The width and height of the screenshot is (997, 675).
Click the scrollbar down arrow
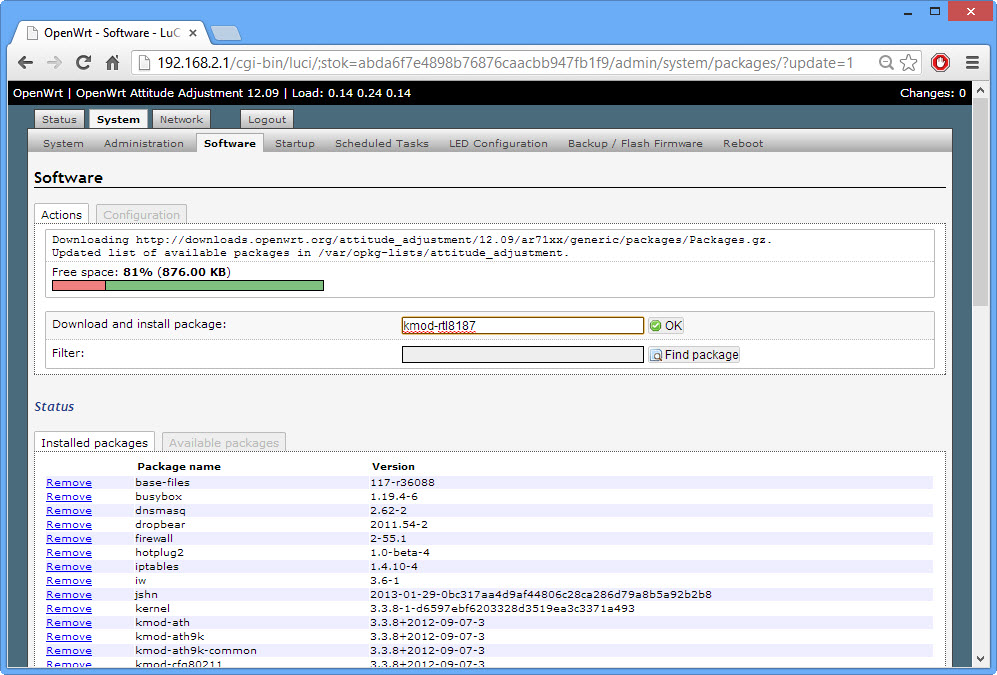(x=980, y=660)
